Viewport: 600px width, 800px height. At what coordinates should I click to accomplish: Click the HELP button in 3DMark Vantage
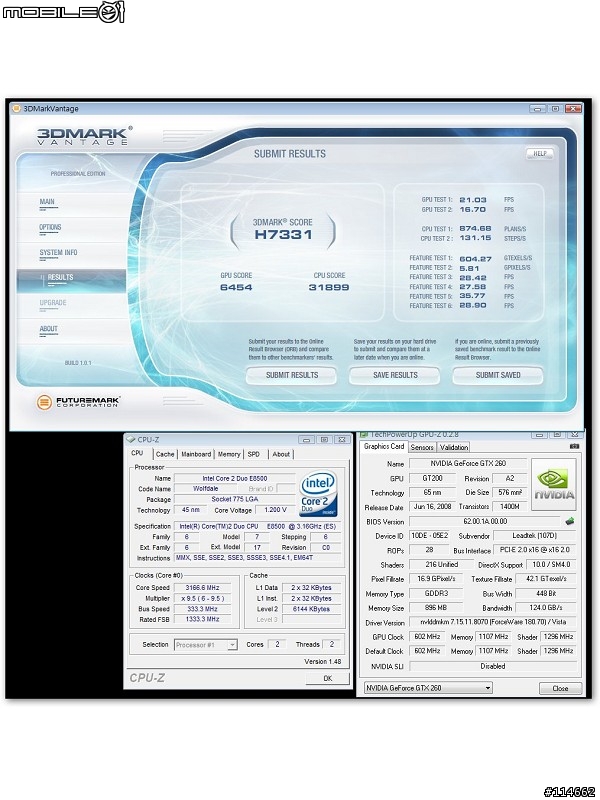(x=540, y=154)
